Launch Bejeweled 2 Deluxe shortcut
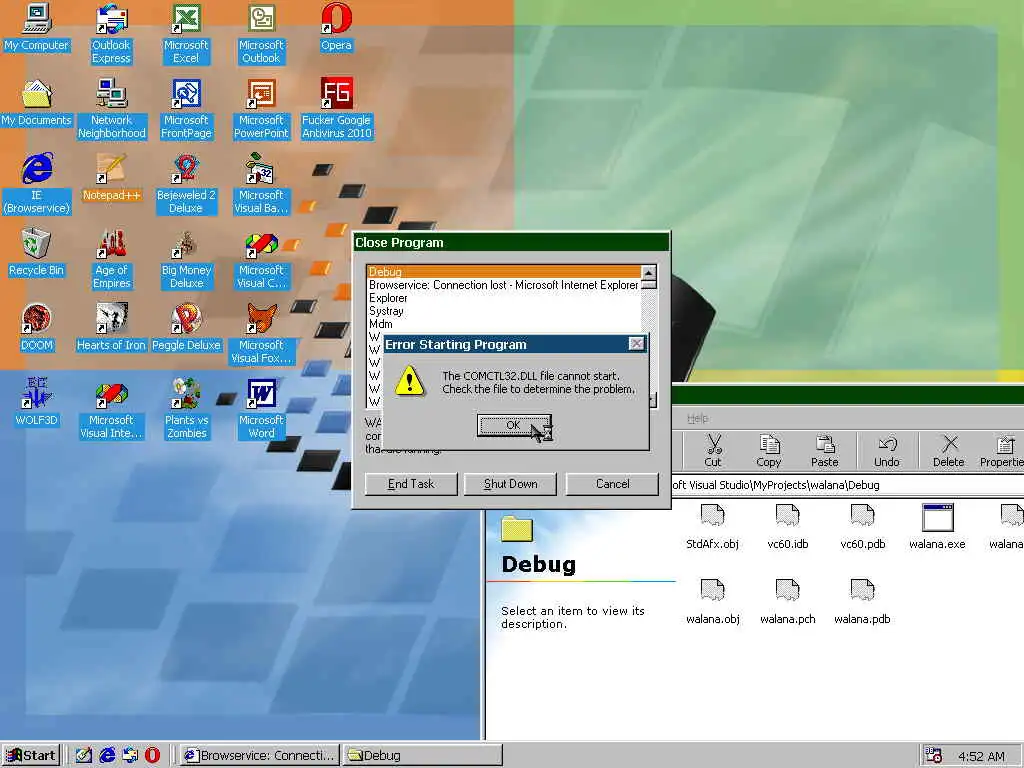Image resolution: width=1024 pixels, height=768 pixels. 186,184
